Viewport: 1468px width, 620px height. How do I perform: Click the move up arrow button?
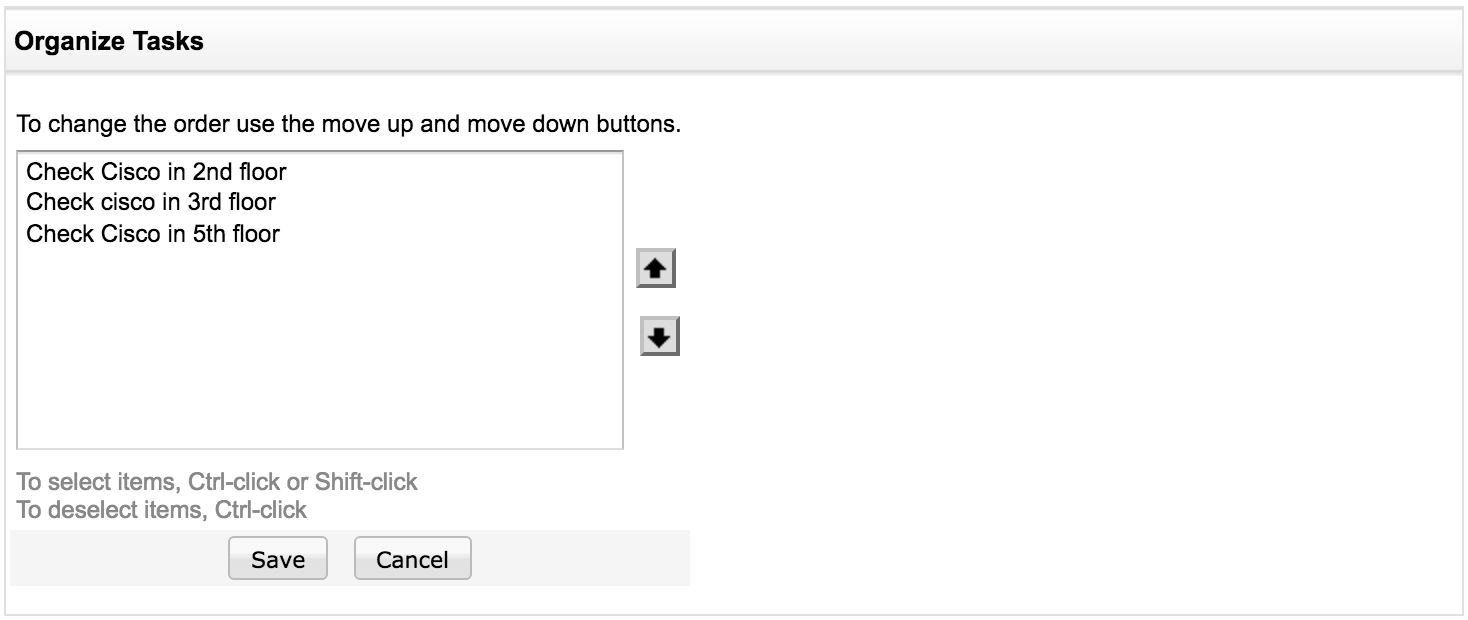point(656,269)
